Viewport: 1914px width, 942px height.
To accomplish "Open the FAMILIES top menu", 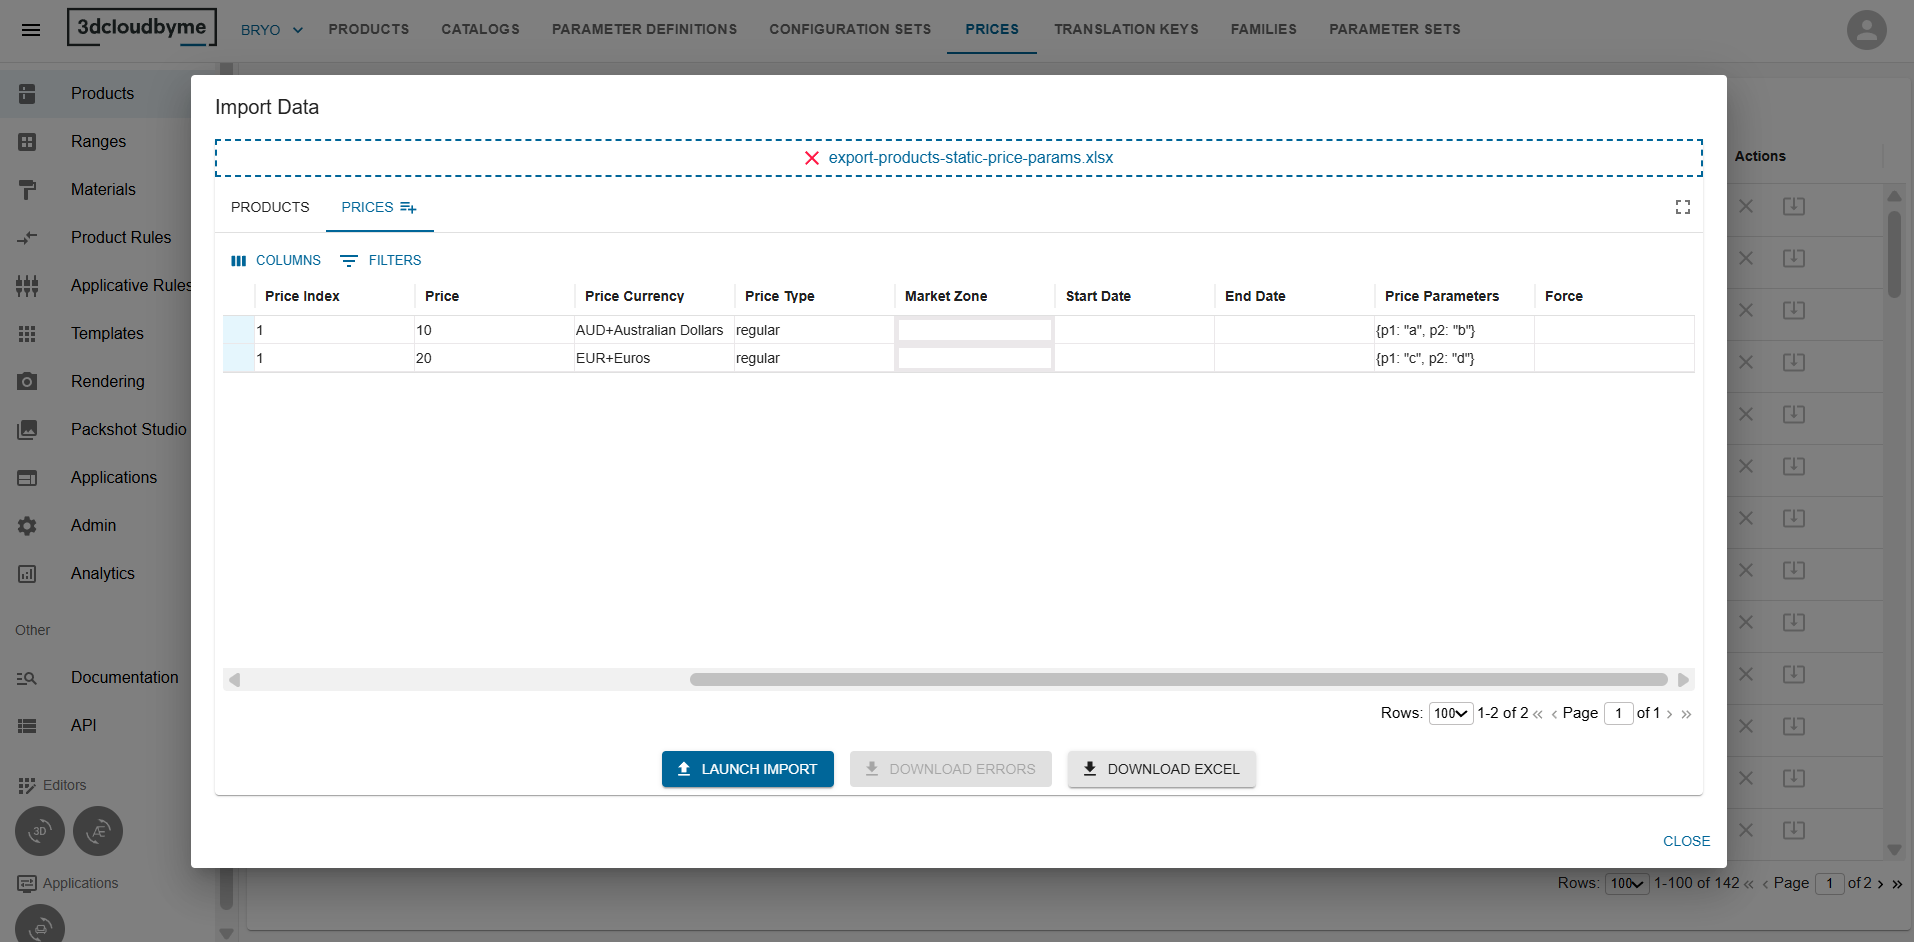I will click(x=1264, y=29).
